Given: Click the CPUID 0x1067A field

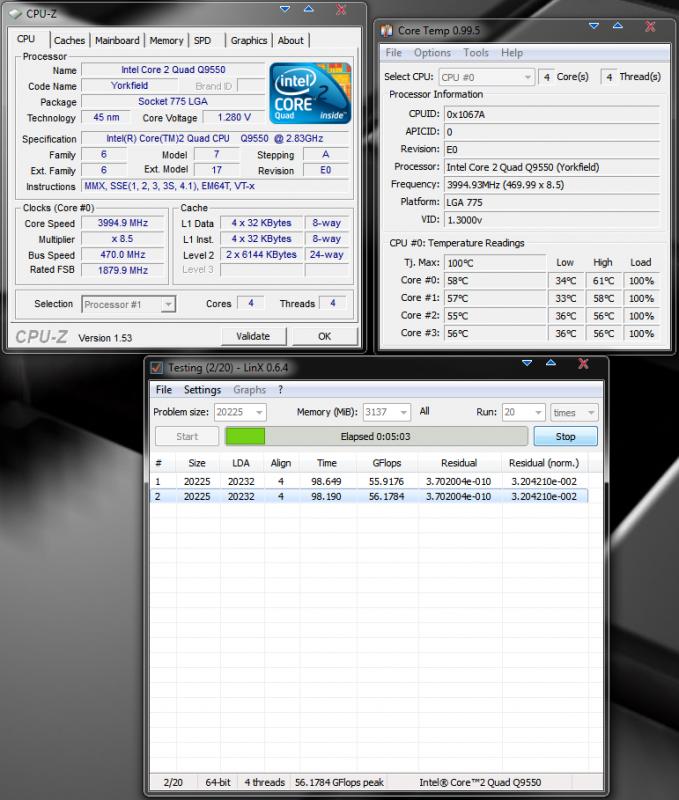Looking at the screenshot, I should [551, 114].
